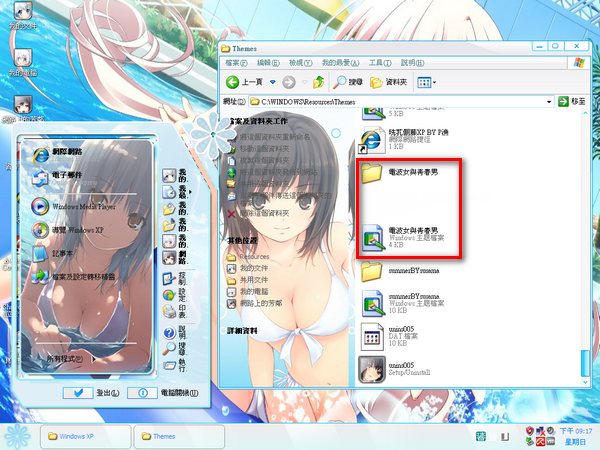Open 我的文件 desktop icon

[x=23, y=15]
